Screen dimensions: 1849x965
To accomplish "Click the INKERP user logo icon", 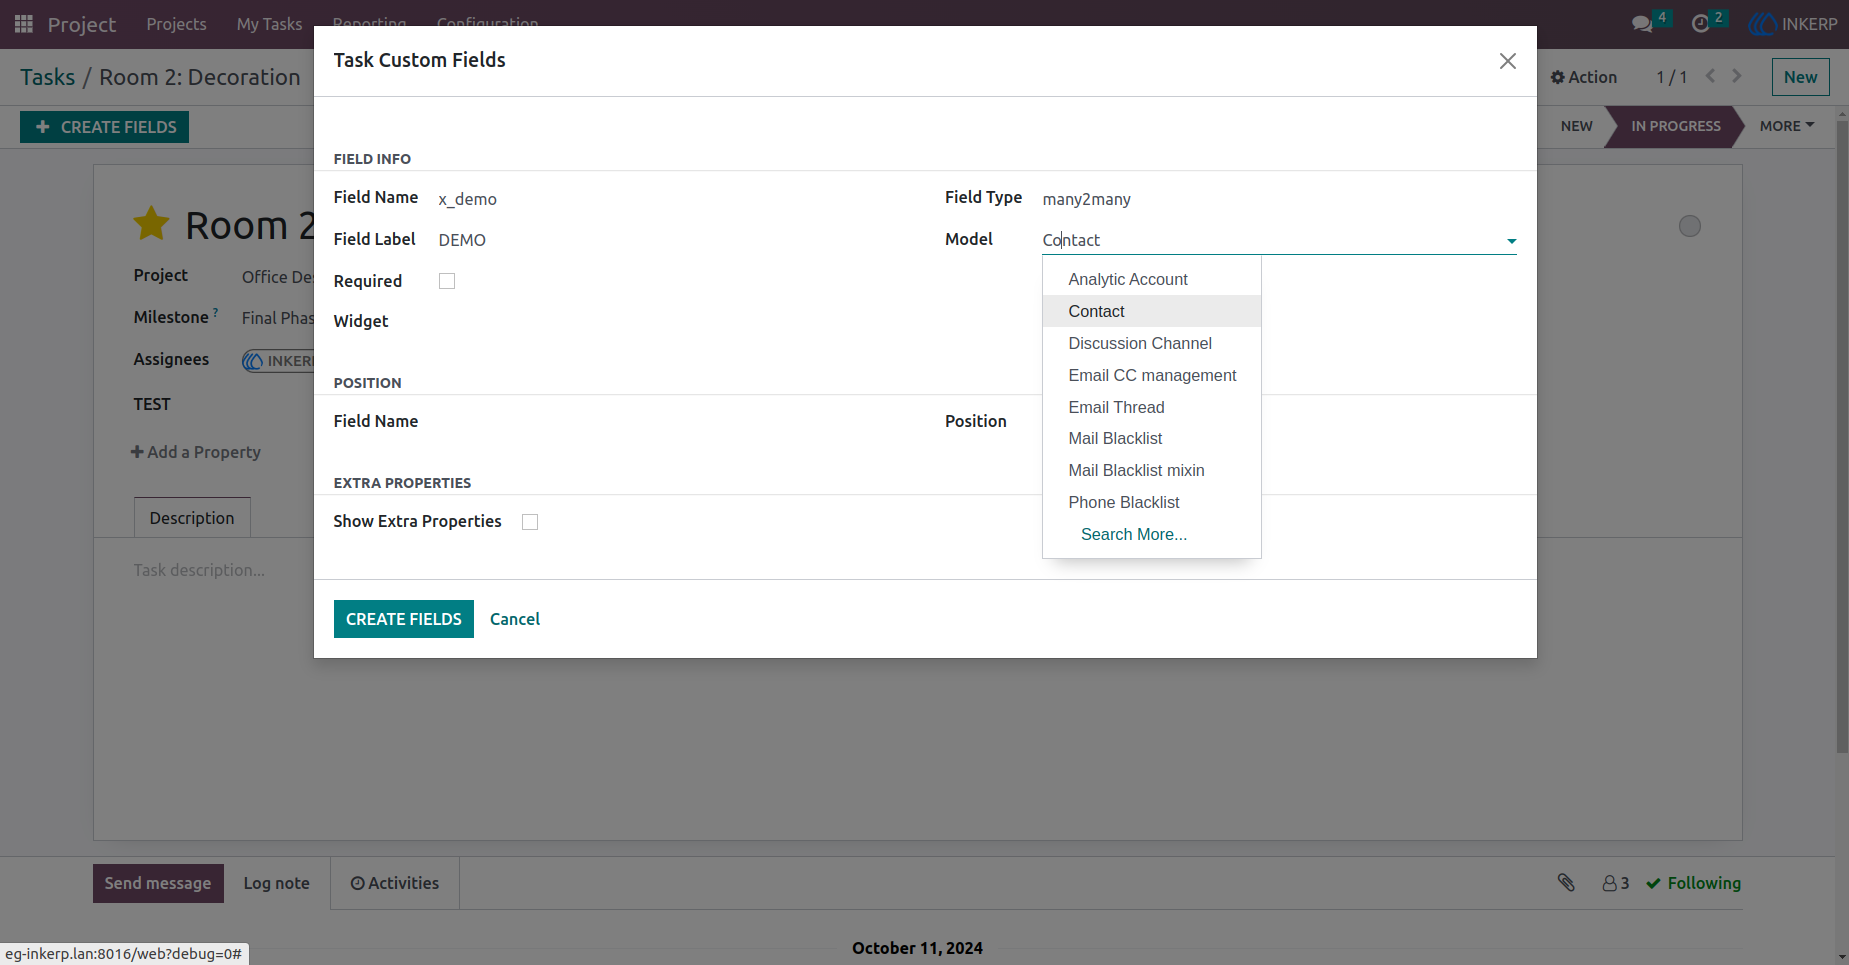I will pyautogui.click(x=1762, y=24).
